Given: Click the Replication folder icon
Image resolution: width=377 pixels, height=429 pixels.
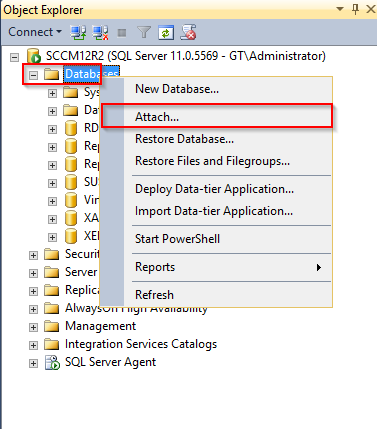Looking at the screenshot, I should [x=52, y=291].
